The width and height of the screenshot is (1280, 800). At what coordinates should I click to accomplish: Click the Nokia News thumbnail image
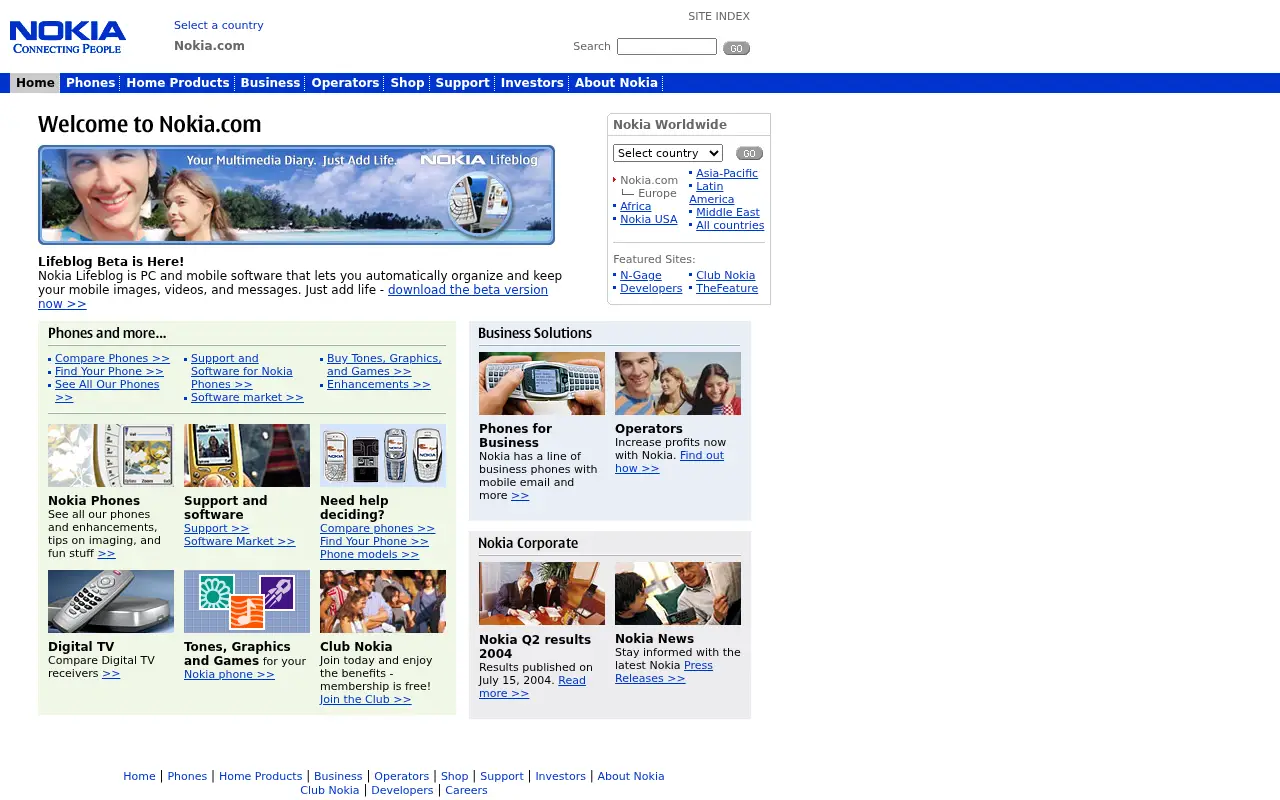click(678, 593)
